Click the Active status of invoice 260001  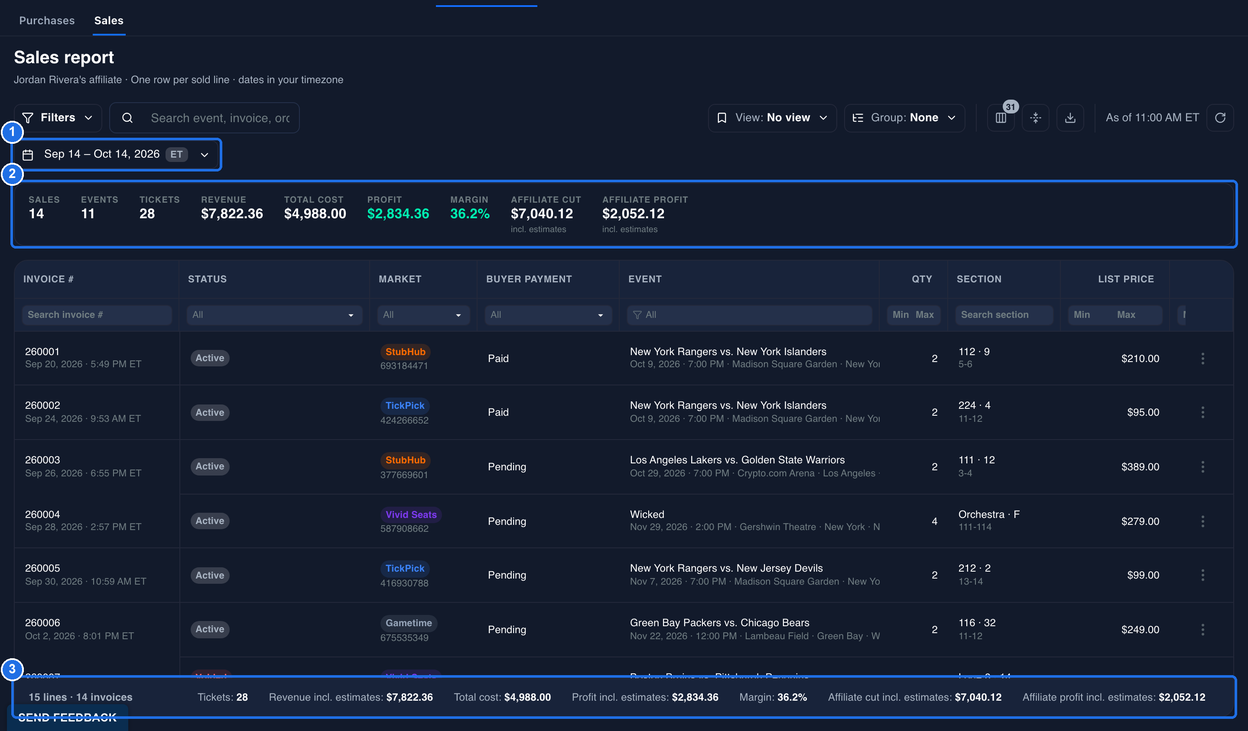point(210,358)
